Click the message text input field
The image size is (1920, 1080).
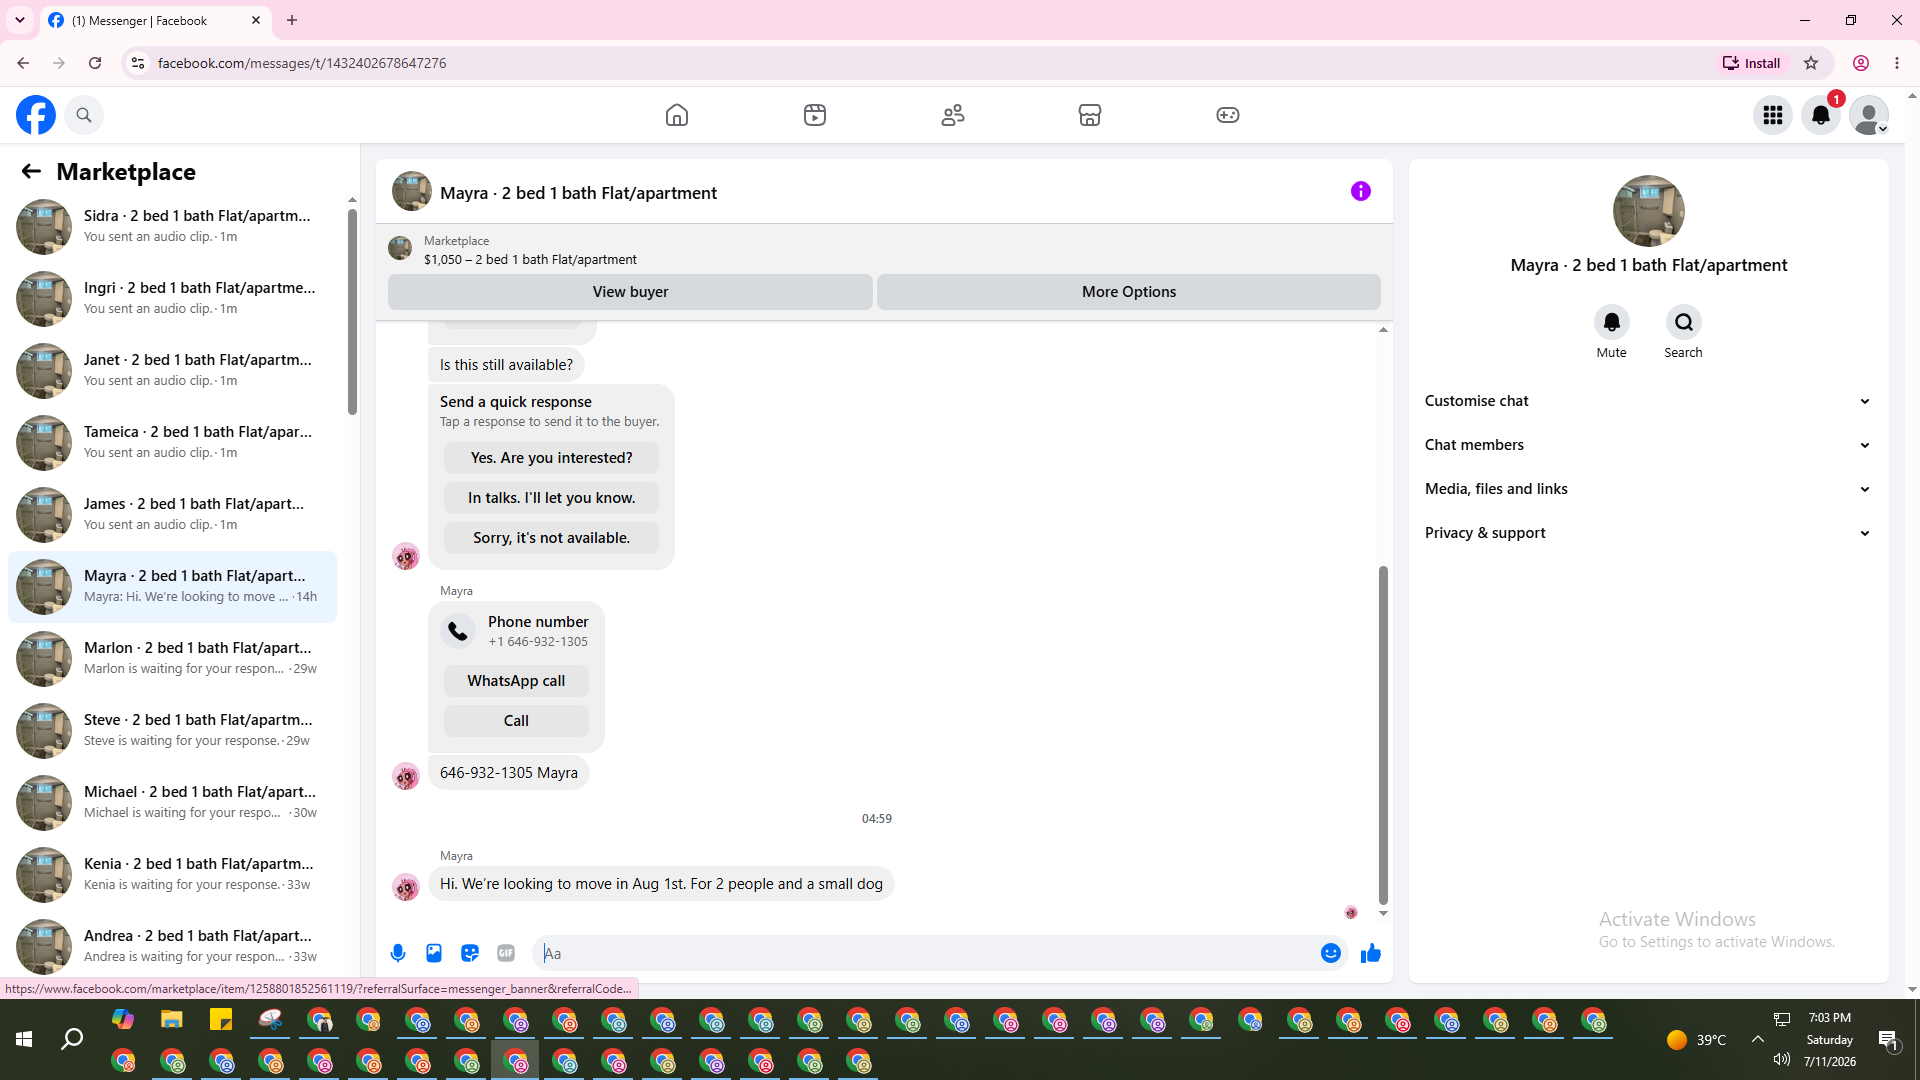(928, 953)
